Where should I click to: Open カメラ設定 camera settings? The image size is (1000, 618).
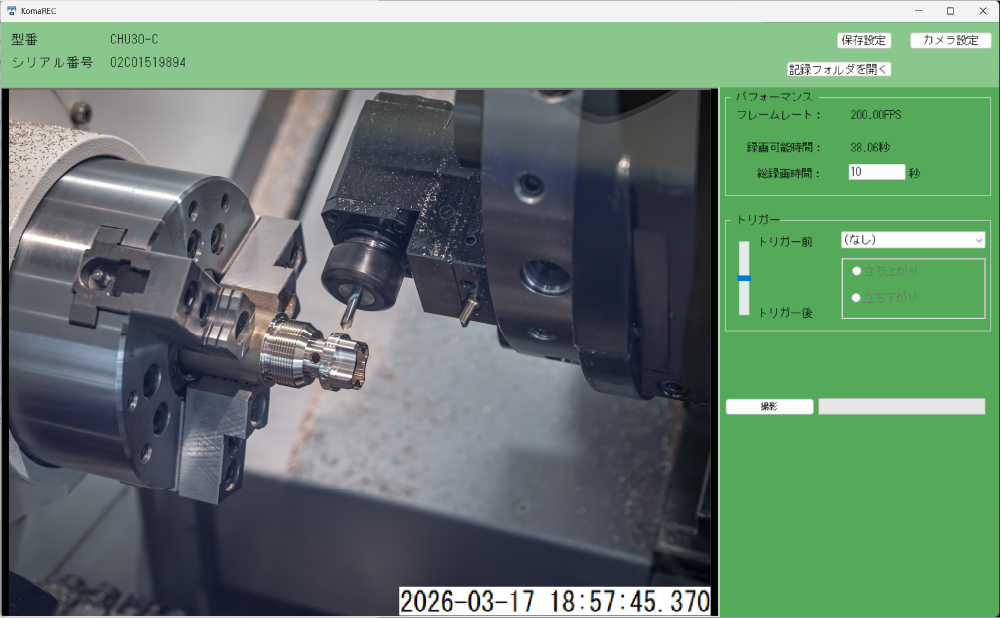pos(950,41)
